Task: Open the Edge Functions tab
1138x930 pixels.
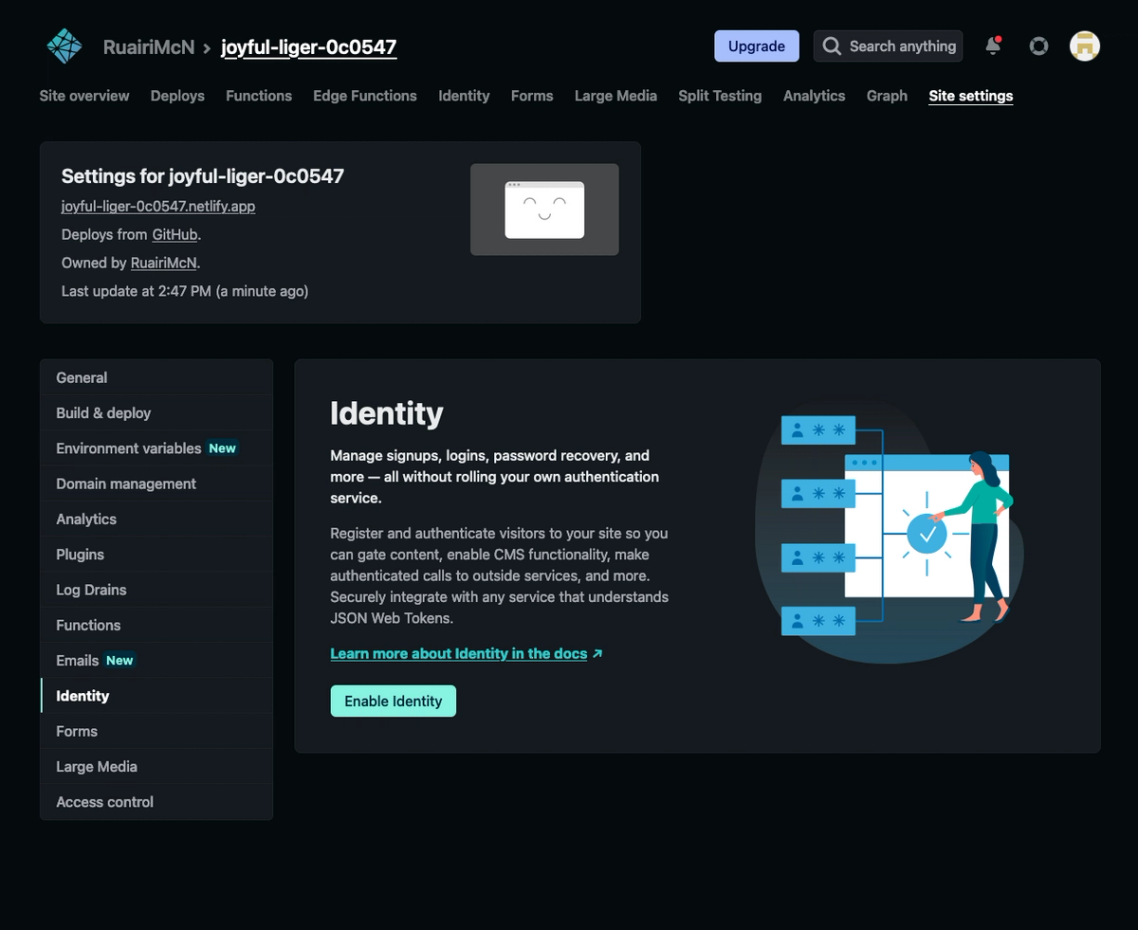Action: pos(364,96)
